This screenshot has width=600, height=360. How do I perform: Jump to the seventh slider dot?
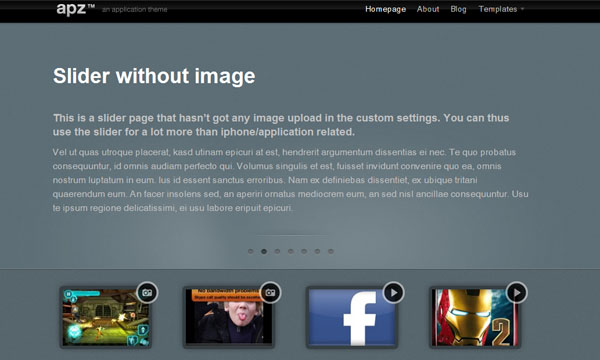pyautogui.click(x=331, y=251)
